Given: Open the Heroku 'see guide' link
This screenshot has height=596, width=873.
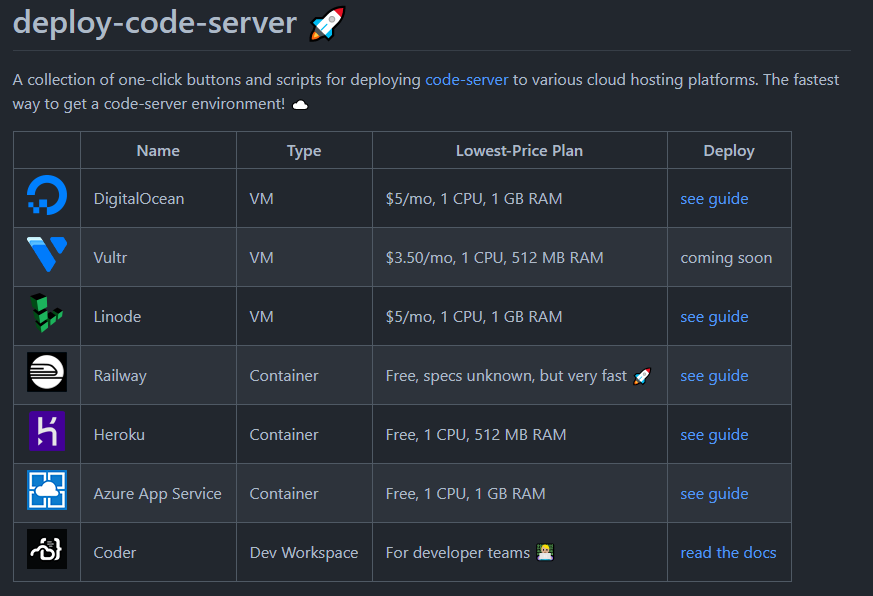Looking at the screenshot, I should [714, 435].
